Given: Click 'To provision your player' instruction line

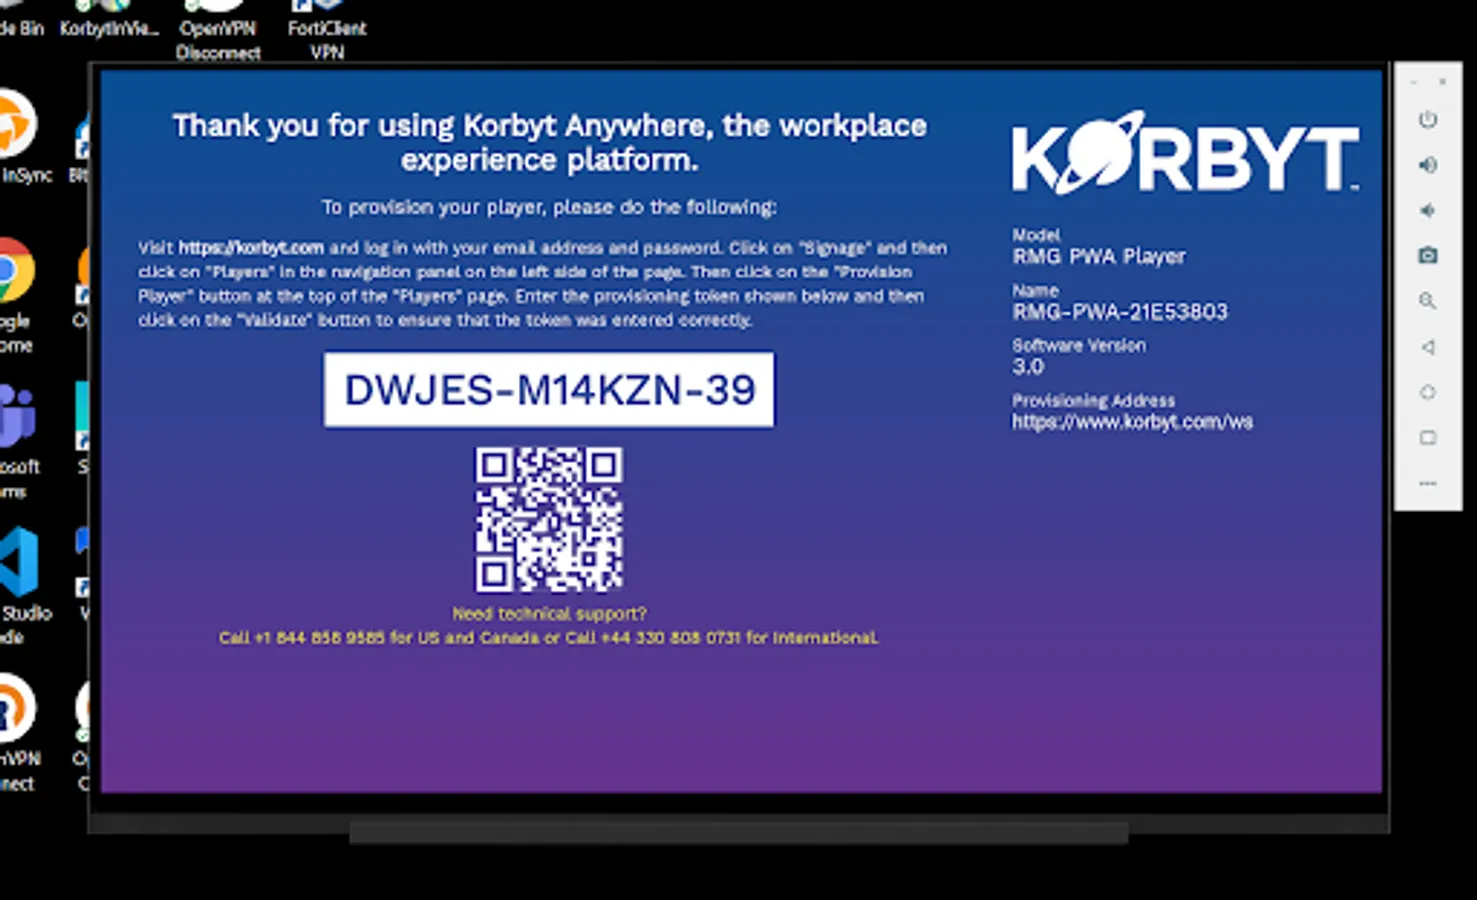Looking at the screenshot, I should [x=549, y=207].
